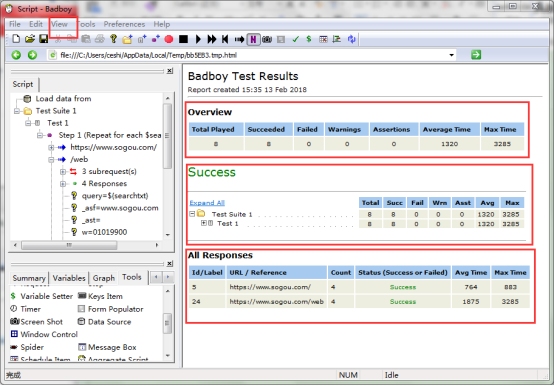This screenshot has height=386, width=554.
Task: Toggle the N navigation record mode button
Action: click(x=253, y=39)
